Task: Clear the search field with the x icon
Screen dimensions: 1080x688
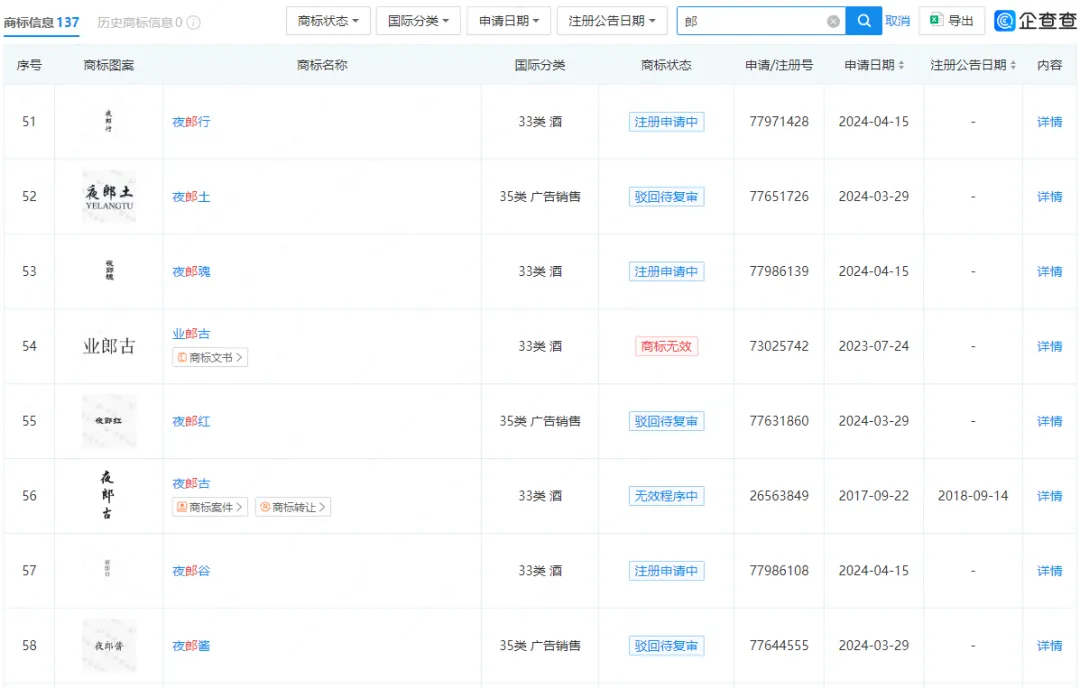Action: click(833, 21)
